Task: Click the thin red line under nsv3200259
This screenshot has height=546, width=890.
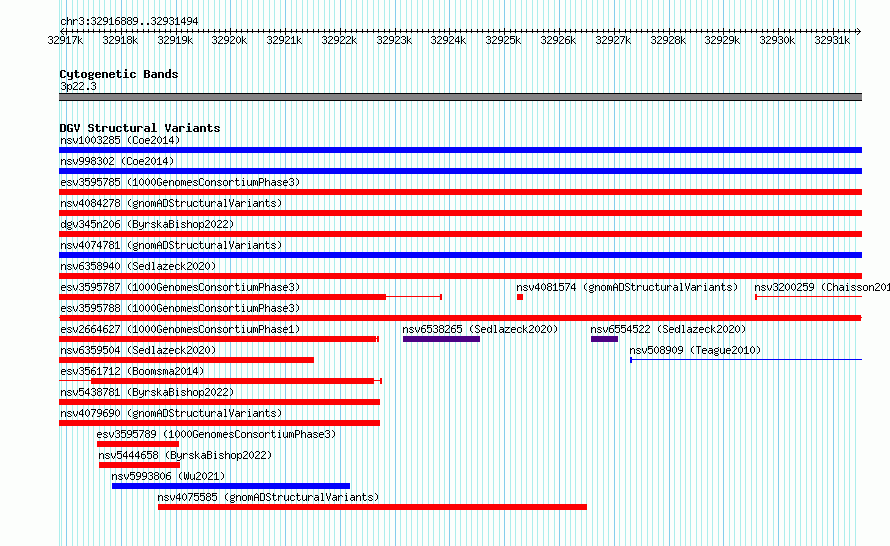Action: click(809, 297)
